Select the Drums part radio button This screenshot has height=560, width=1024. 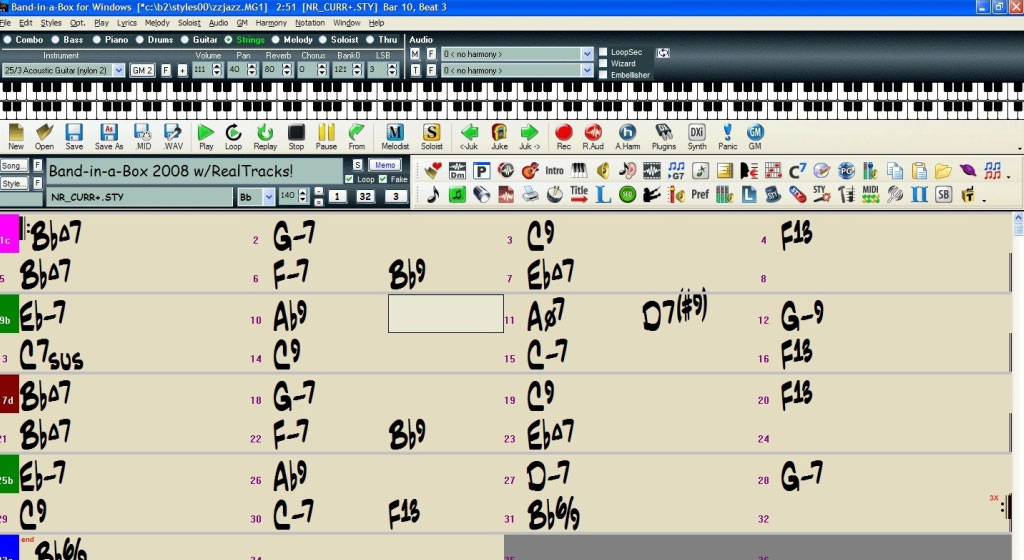[x=140, y=40]
